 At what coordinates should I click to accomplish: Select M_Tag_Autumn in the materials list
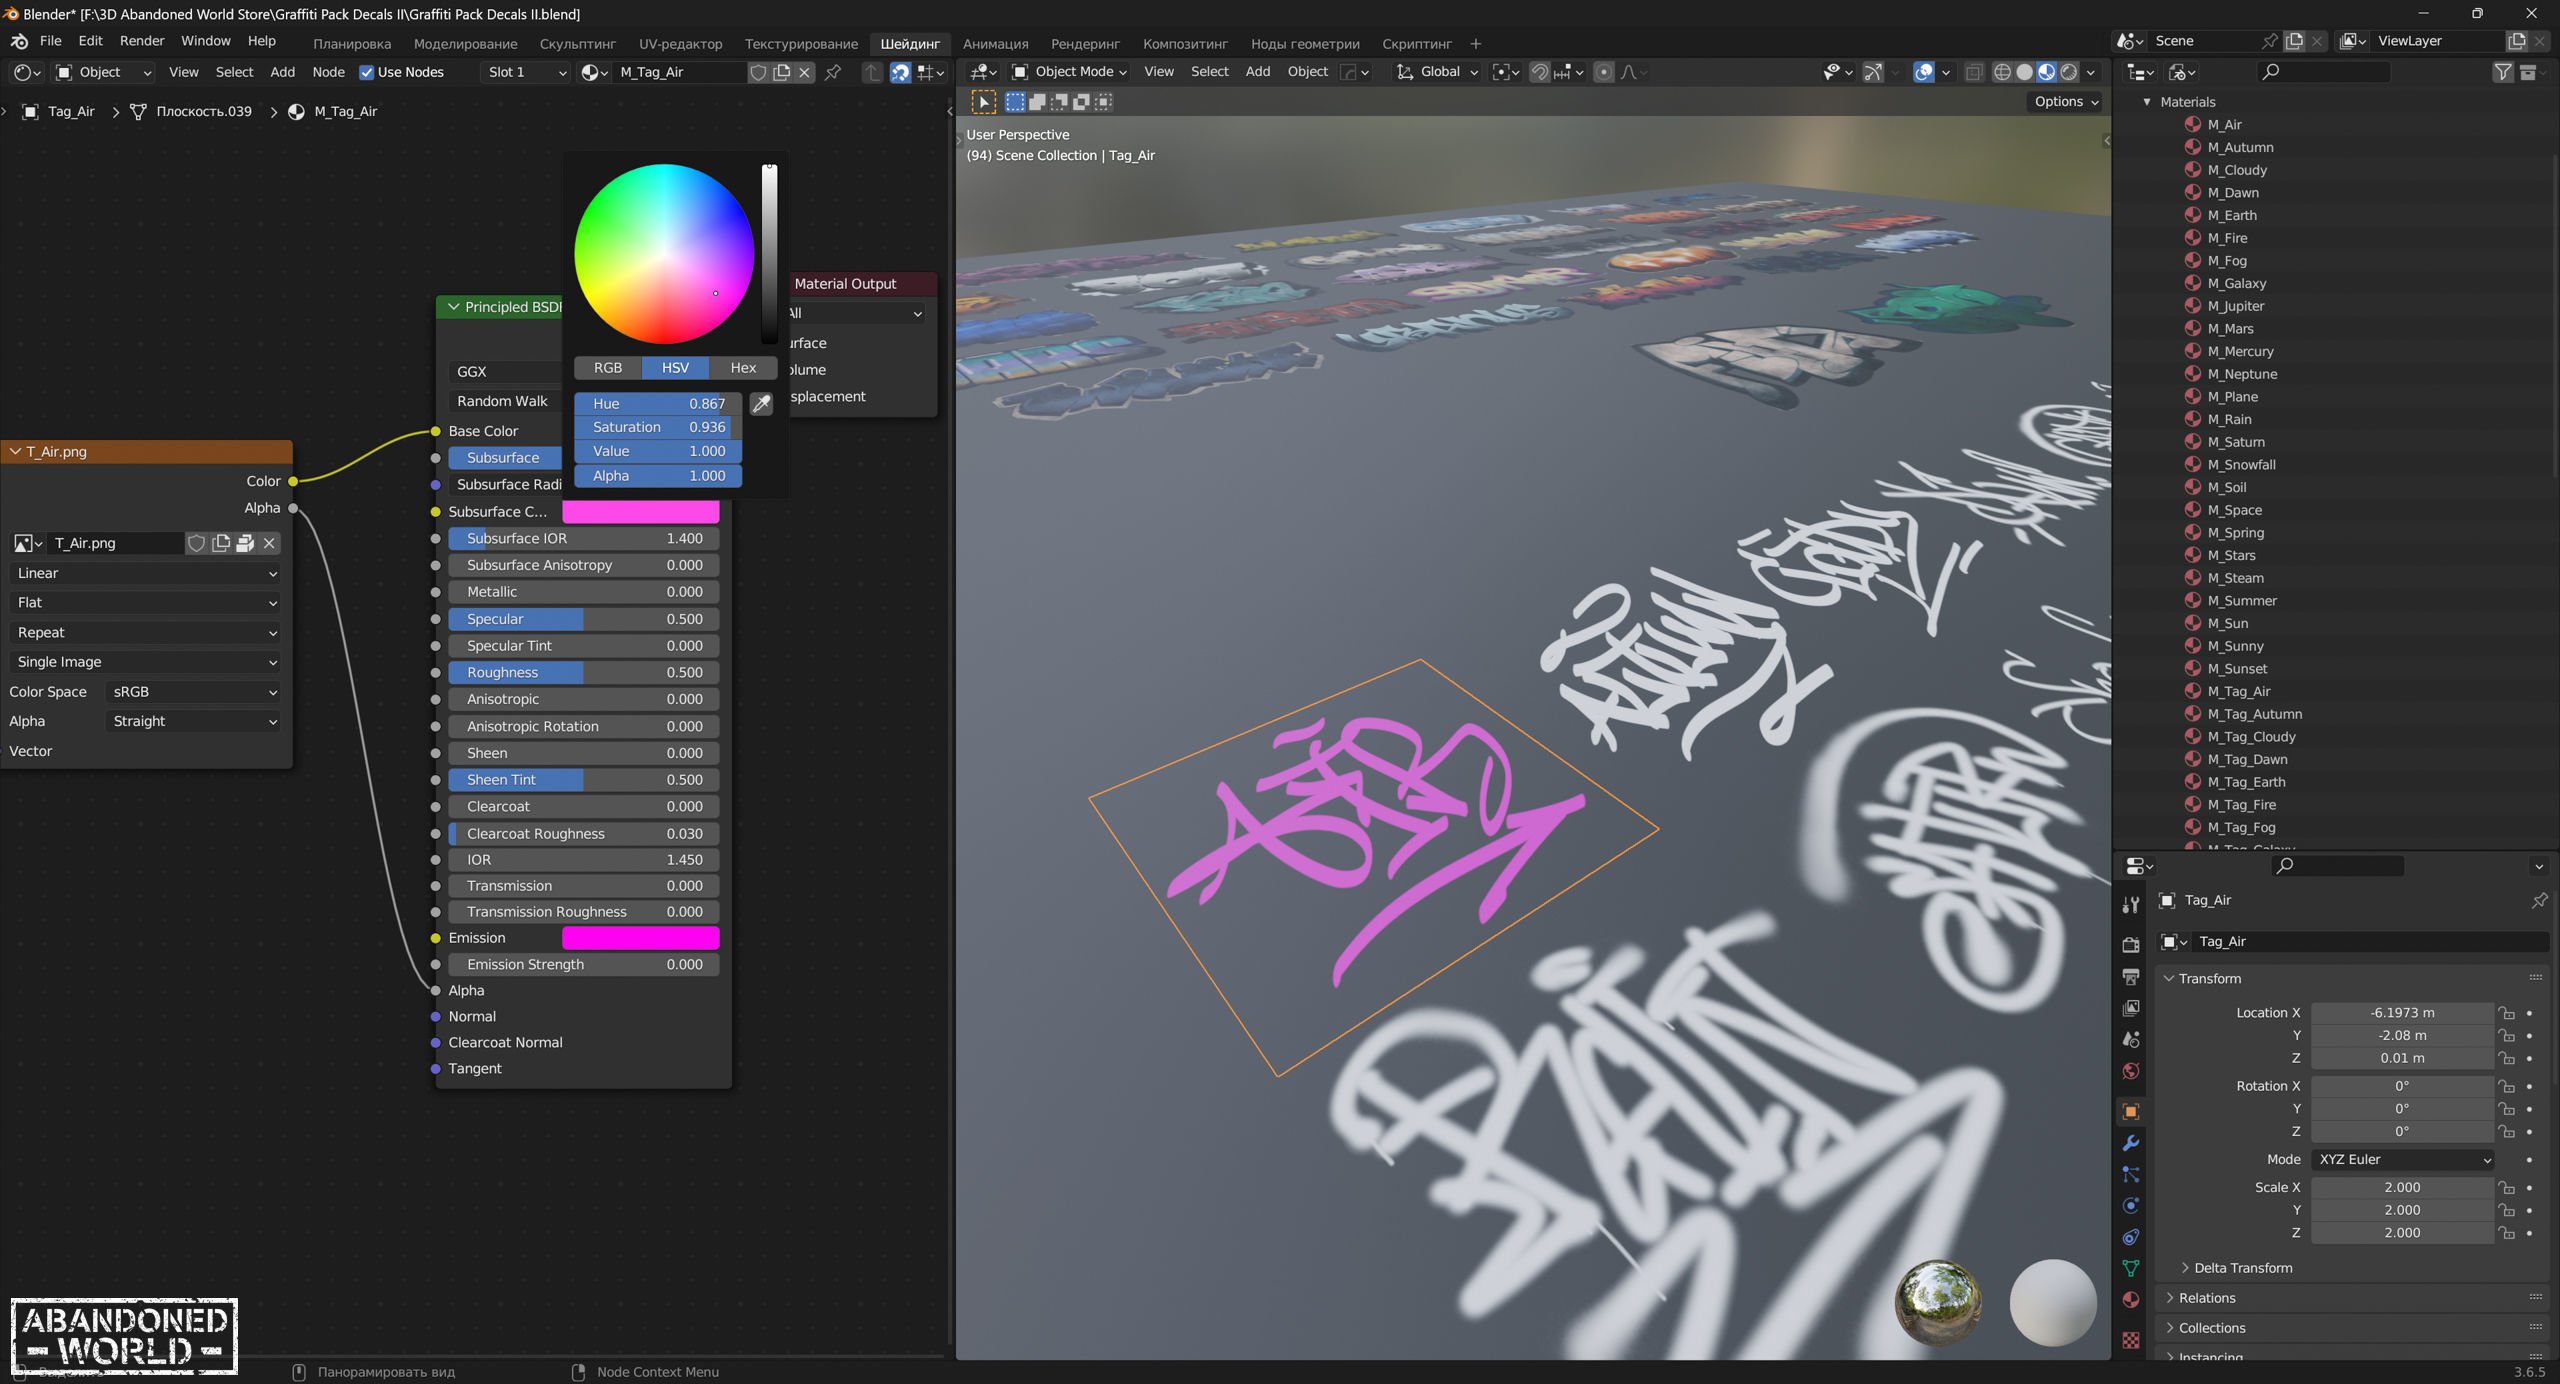pyautogui.click(x=2254, y=714)
